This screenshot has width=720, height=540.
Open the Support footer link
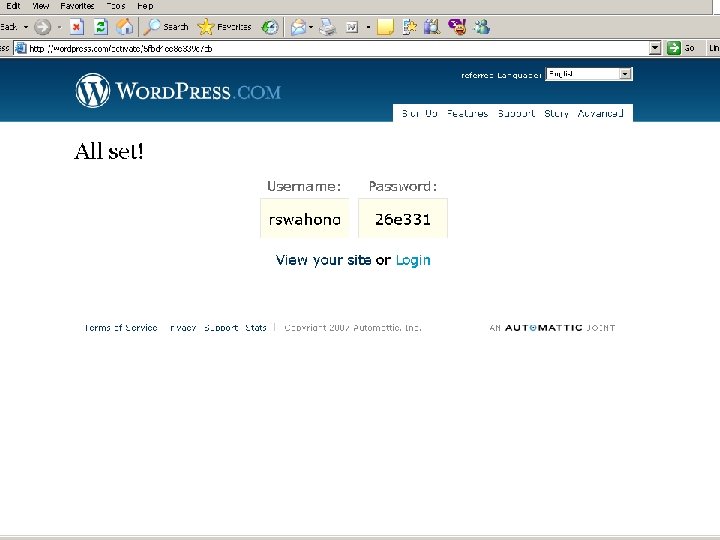[221, 328]
